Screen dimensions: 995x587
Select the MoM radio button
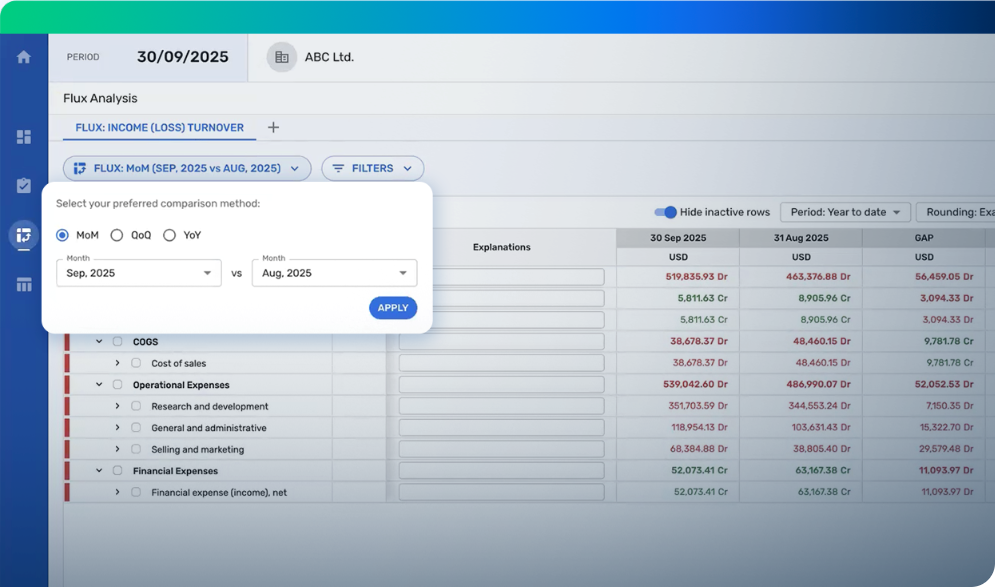tap(62, 235)
